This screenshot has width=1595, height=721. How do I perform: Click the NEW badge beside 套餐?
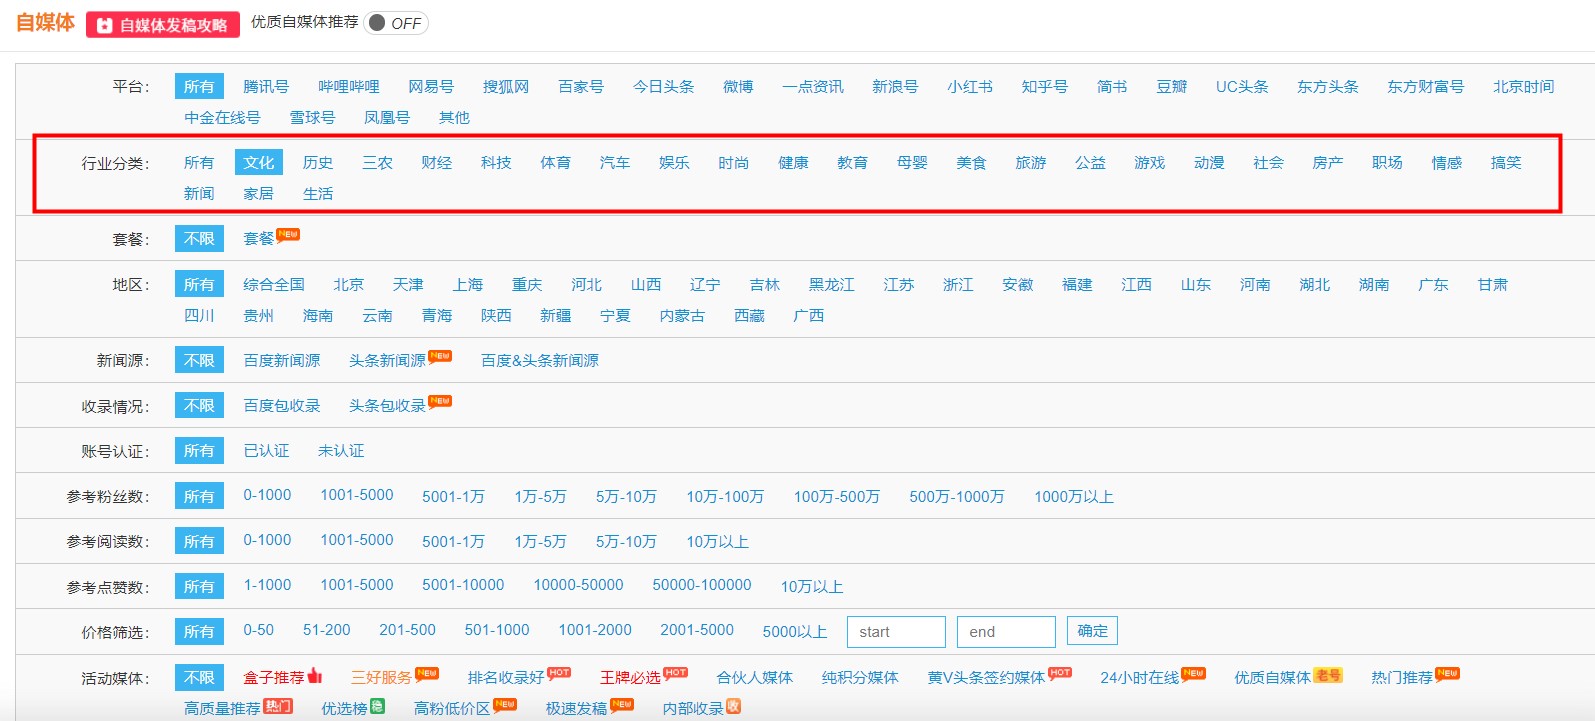pyautogui.click(x=288, y=235)
